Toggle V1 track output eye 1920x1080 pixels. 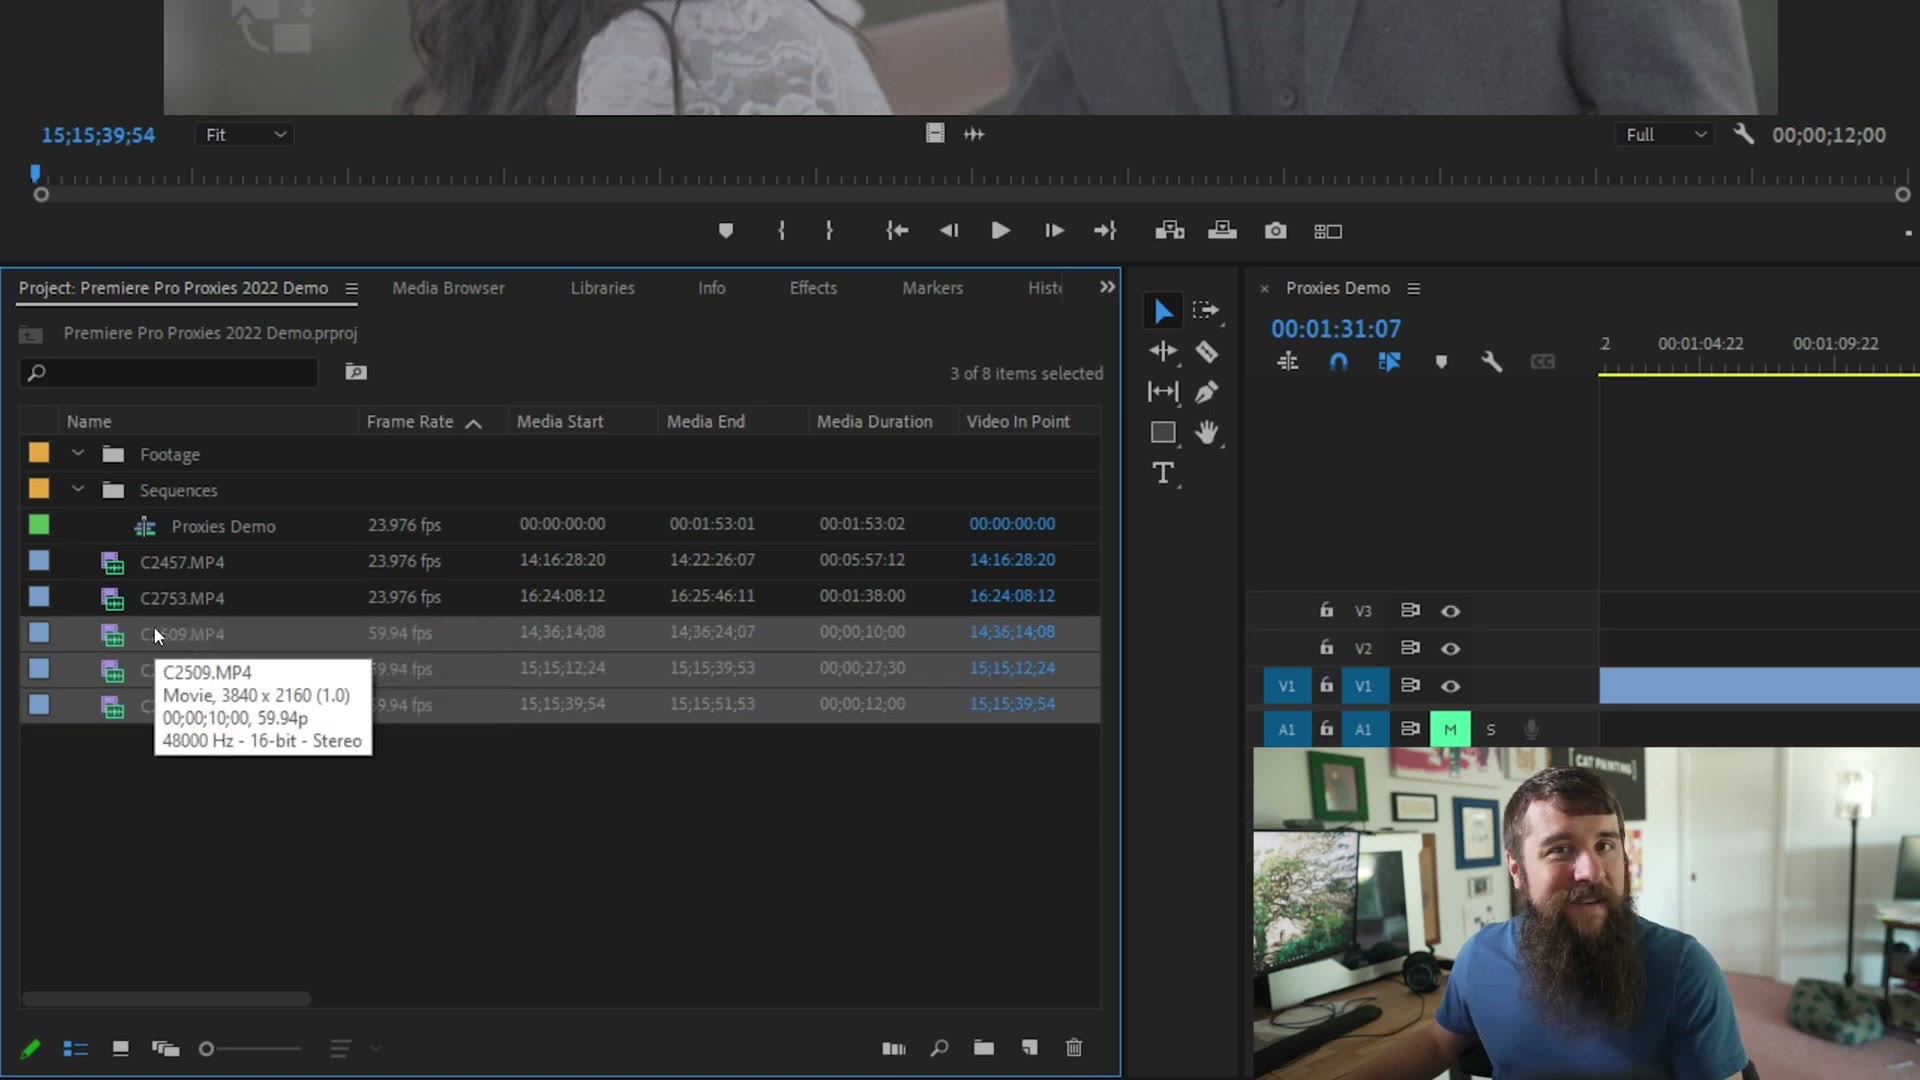(1450, 686)
